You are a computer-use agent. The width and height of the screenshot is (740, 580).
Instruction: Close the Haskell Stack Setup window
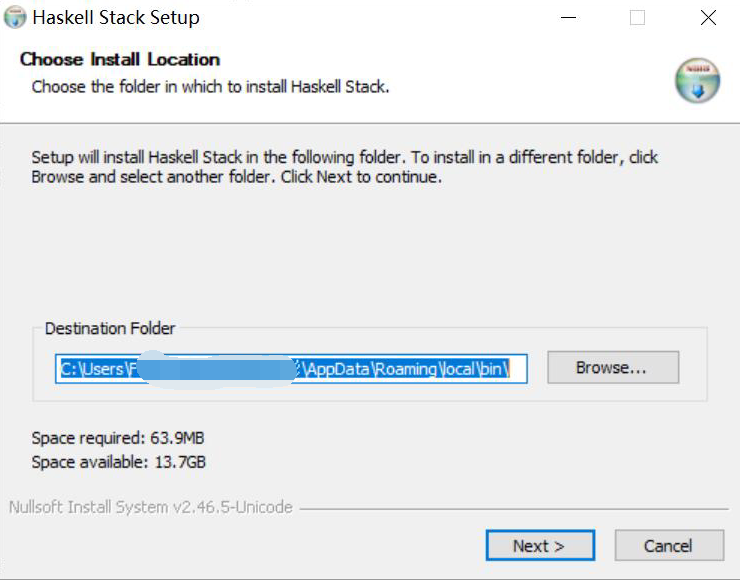(x=708, y=18)
